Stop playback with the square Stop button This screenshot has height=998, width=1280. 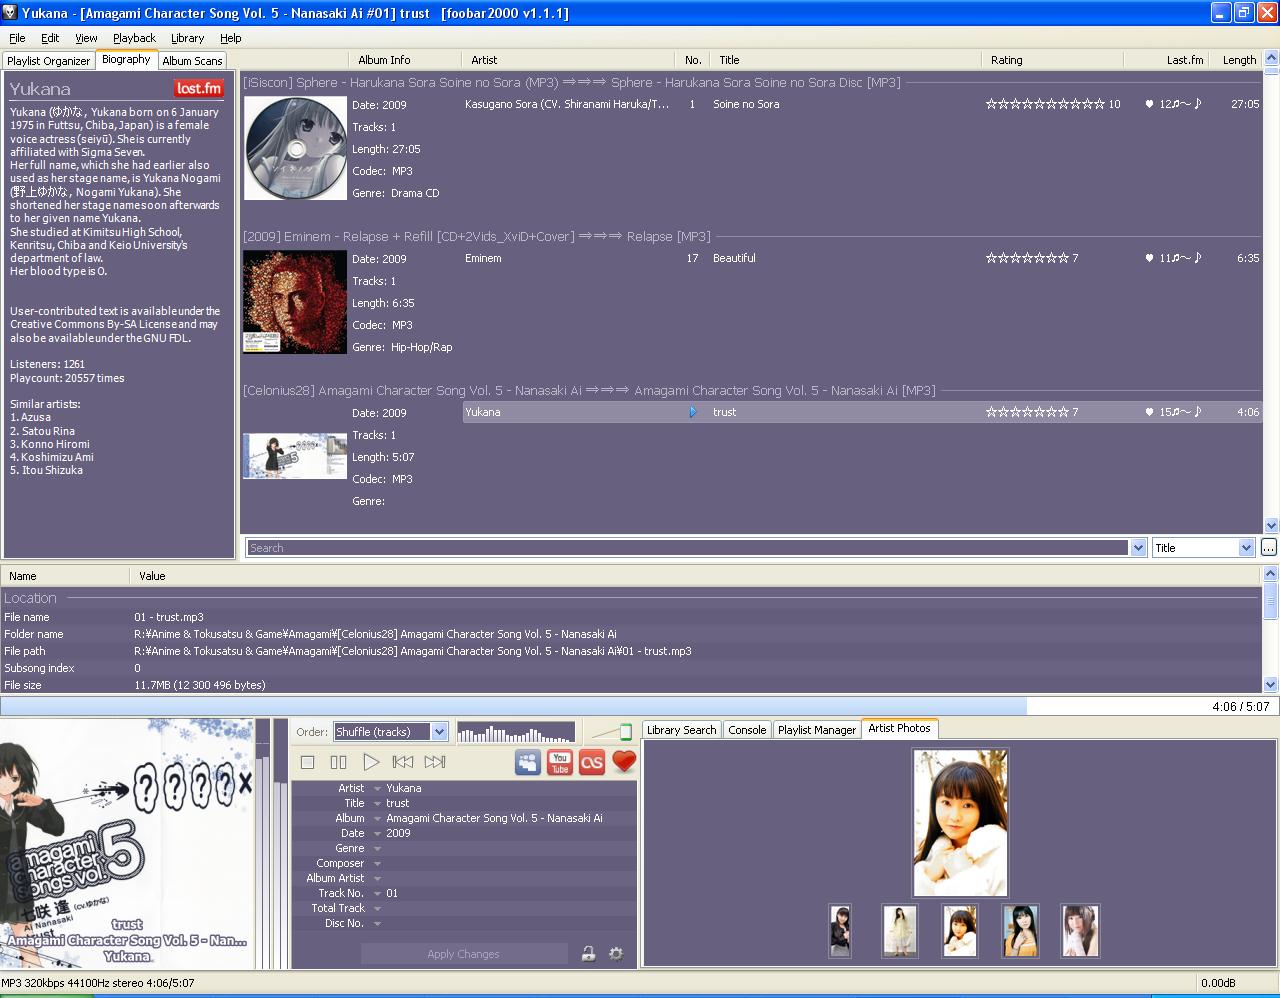click(308, 762)
